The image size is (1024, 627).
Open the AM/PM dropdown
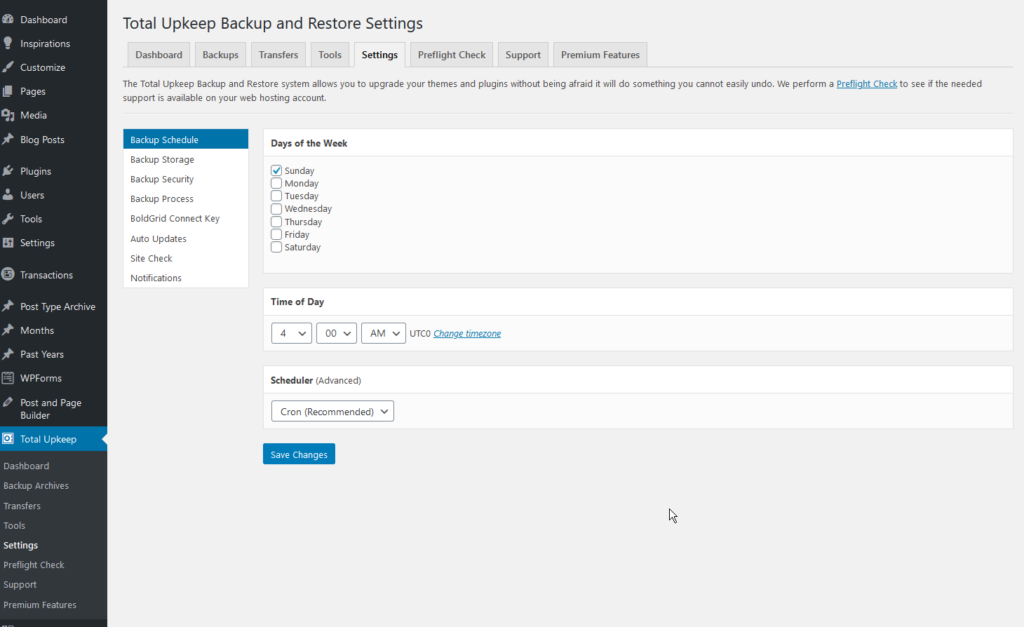[383, 334]
